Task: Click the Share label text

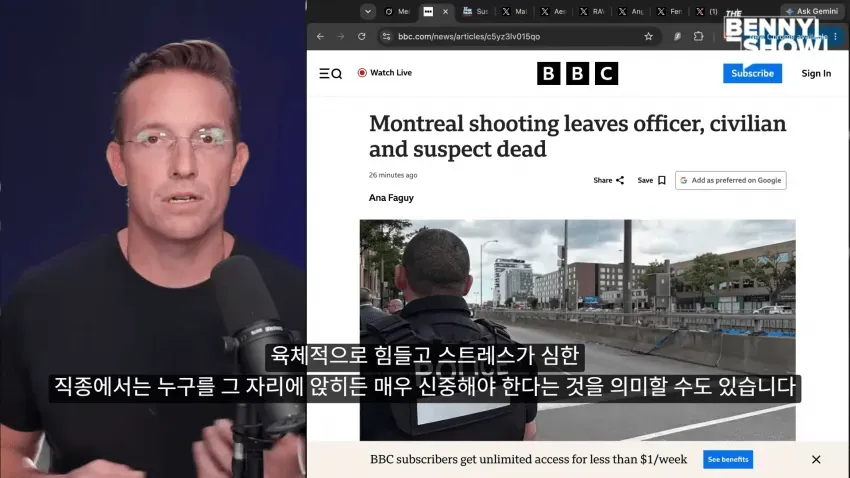Action: click(602, 180)
